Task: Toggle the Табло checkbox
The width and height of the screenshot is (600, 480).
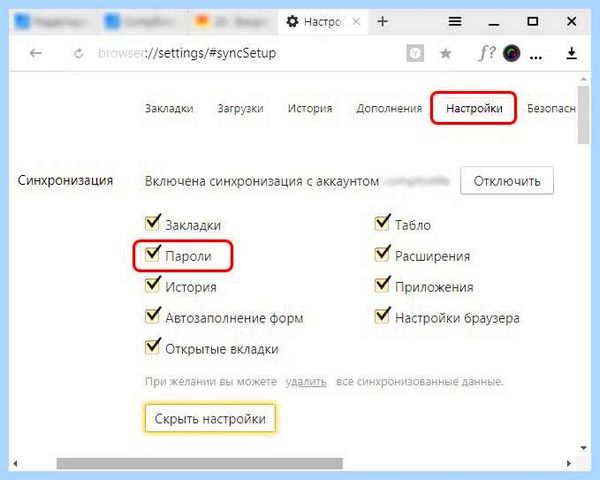Action: click(382, 223)
